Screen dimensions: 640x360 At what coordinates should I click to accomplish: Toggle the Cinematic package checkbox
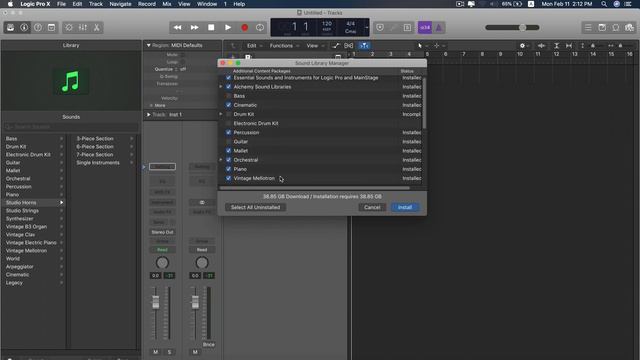(x=229, y=105)
